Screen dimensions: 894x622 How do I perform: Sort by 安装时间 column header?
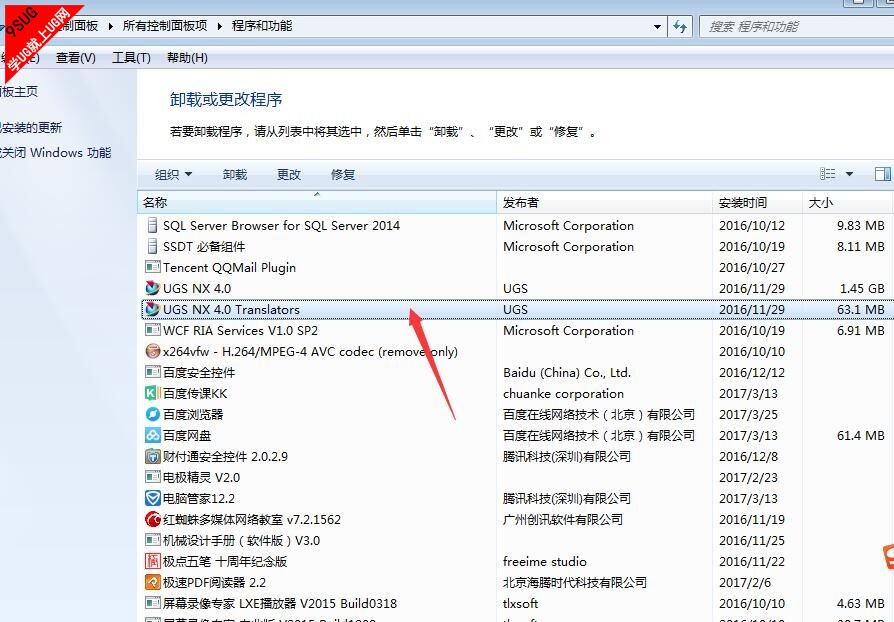click(x=757, y=202)
